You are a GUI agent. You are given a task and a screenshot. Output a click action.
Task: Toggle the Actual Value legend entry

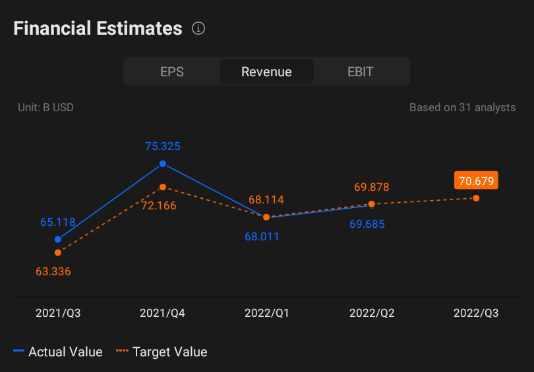tap(58, 352)
